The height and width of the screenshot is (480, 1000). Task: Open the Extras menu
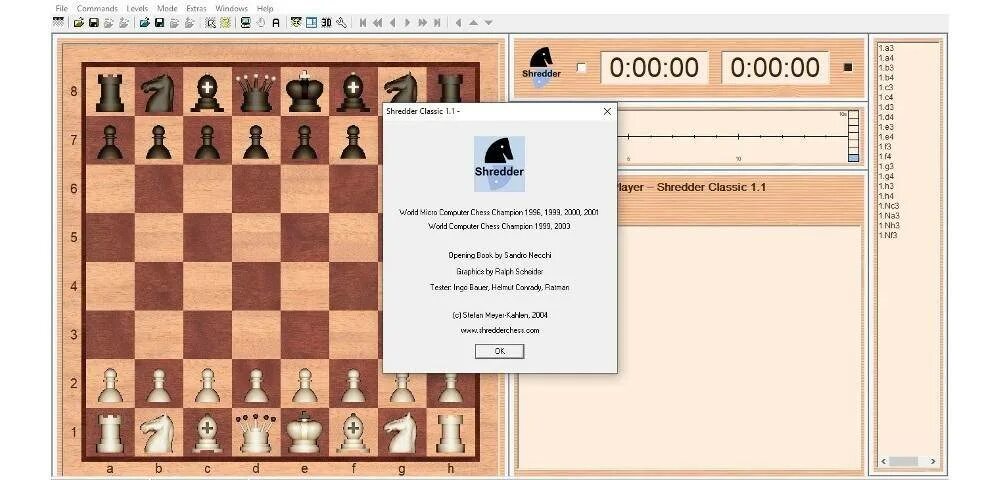196,8
